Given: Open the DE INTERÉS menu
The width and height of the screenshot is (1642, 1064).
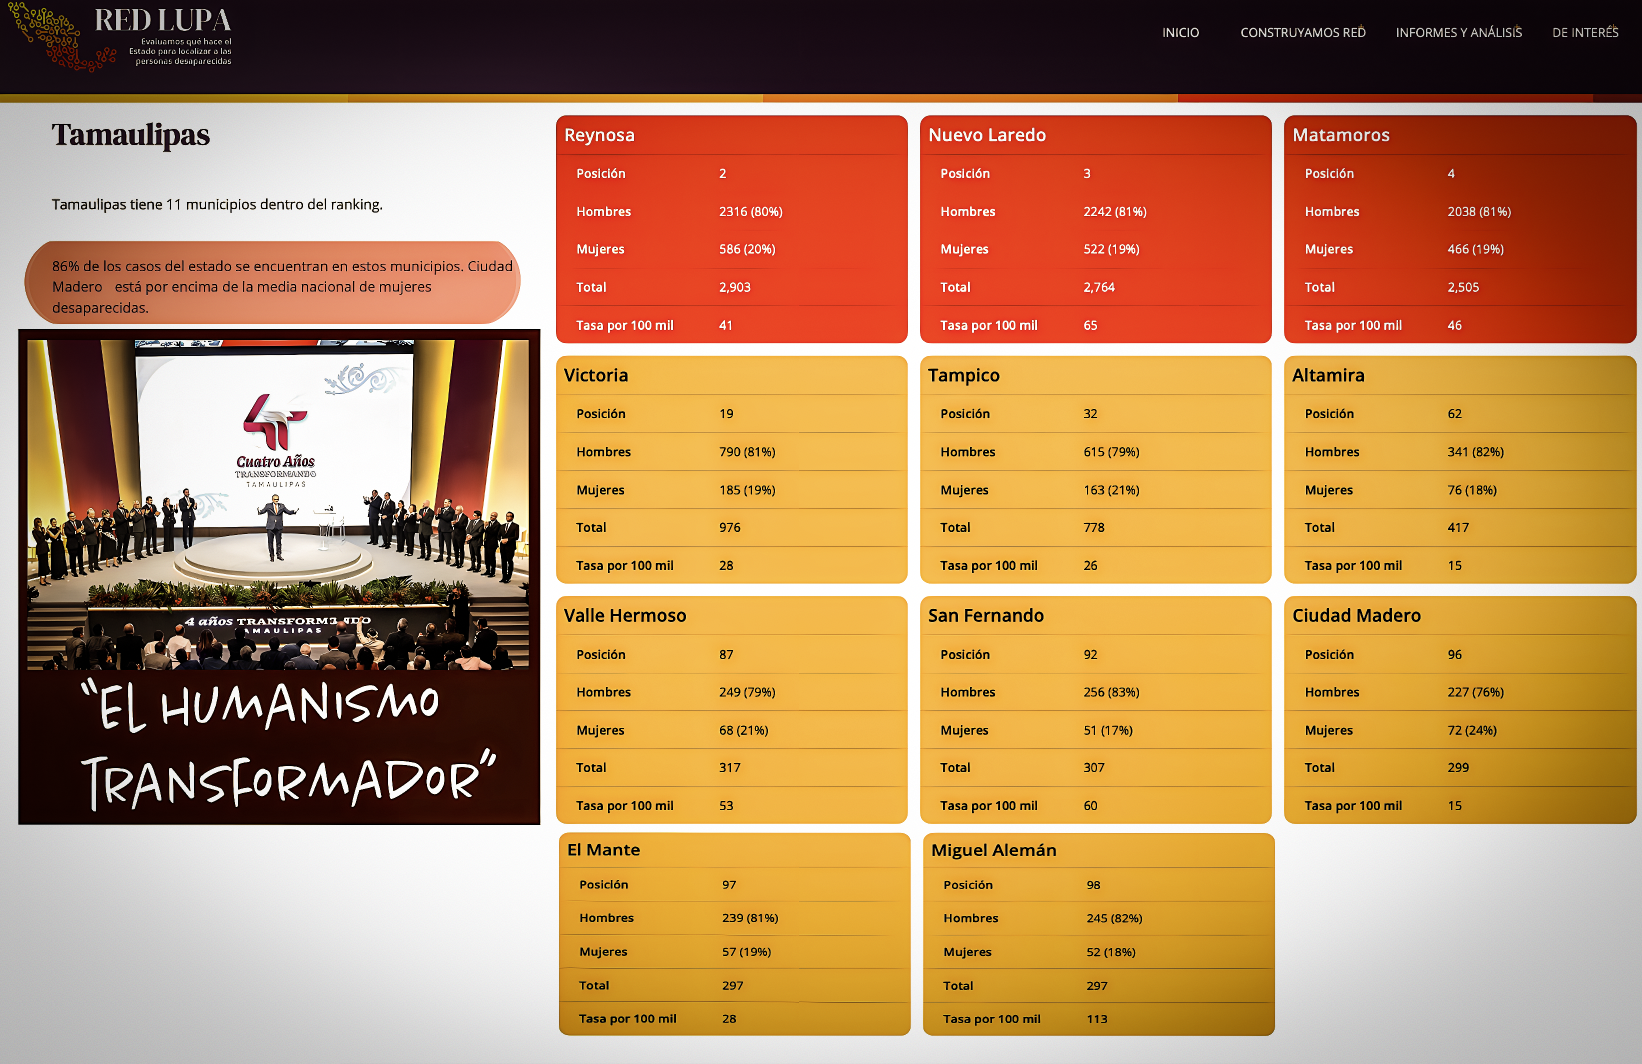Looking at the screenshot, I should [1585, 33].
